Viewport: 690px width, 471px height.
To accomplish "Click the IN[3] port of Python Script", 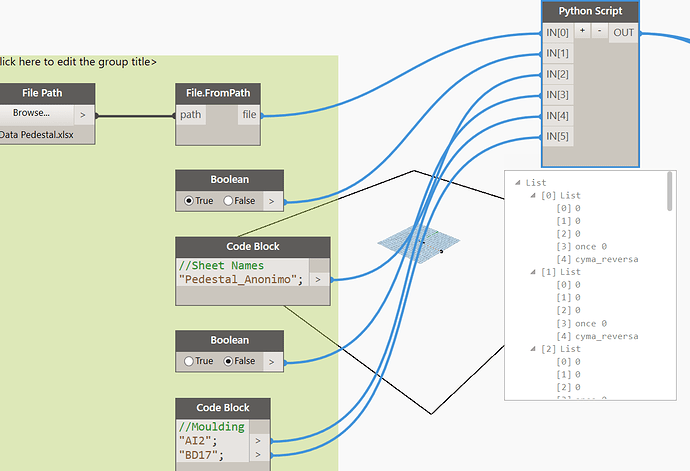I will tap(558, 95).
